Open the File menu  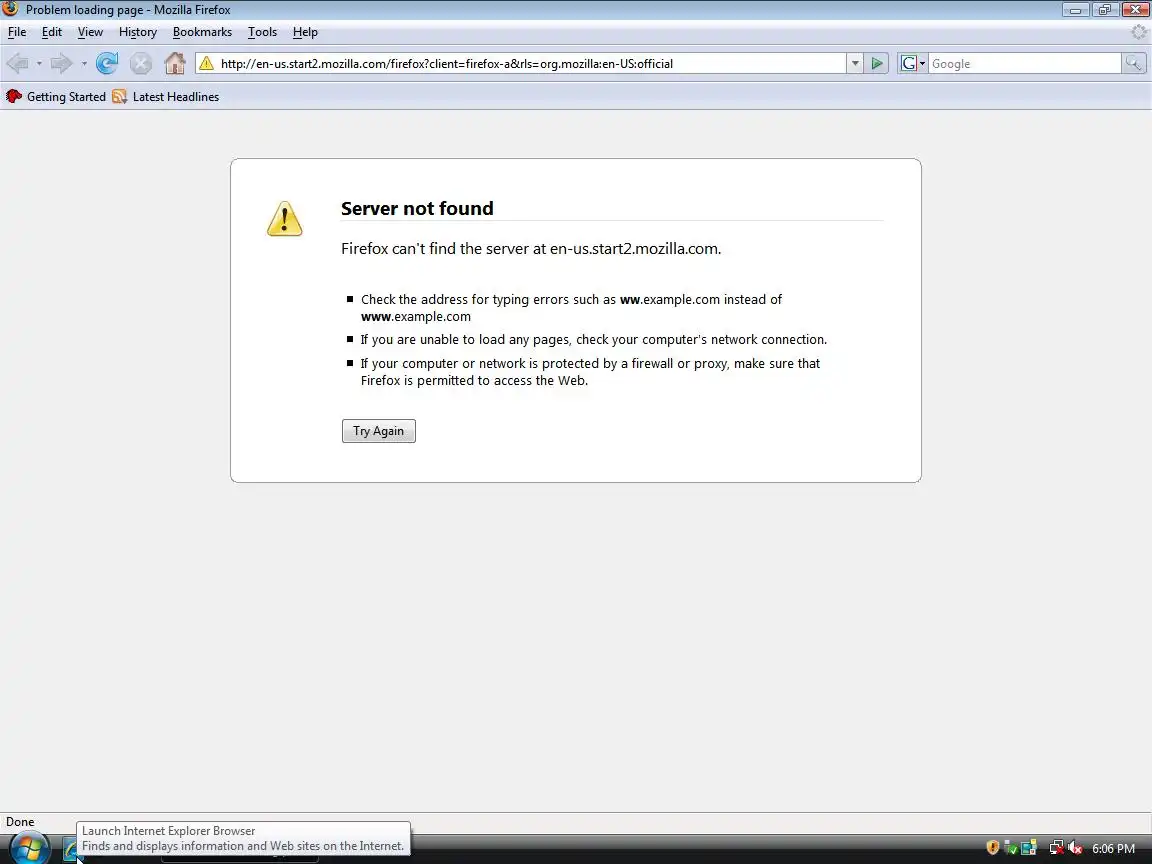(x=17, y=32)
